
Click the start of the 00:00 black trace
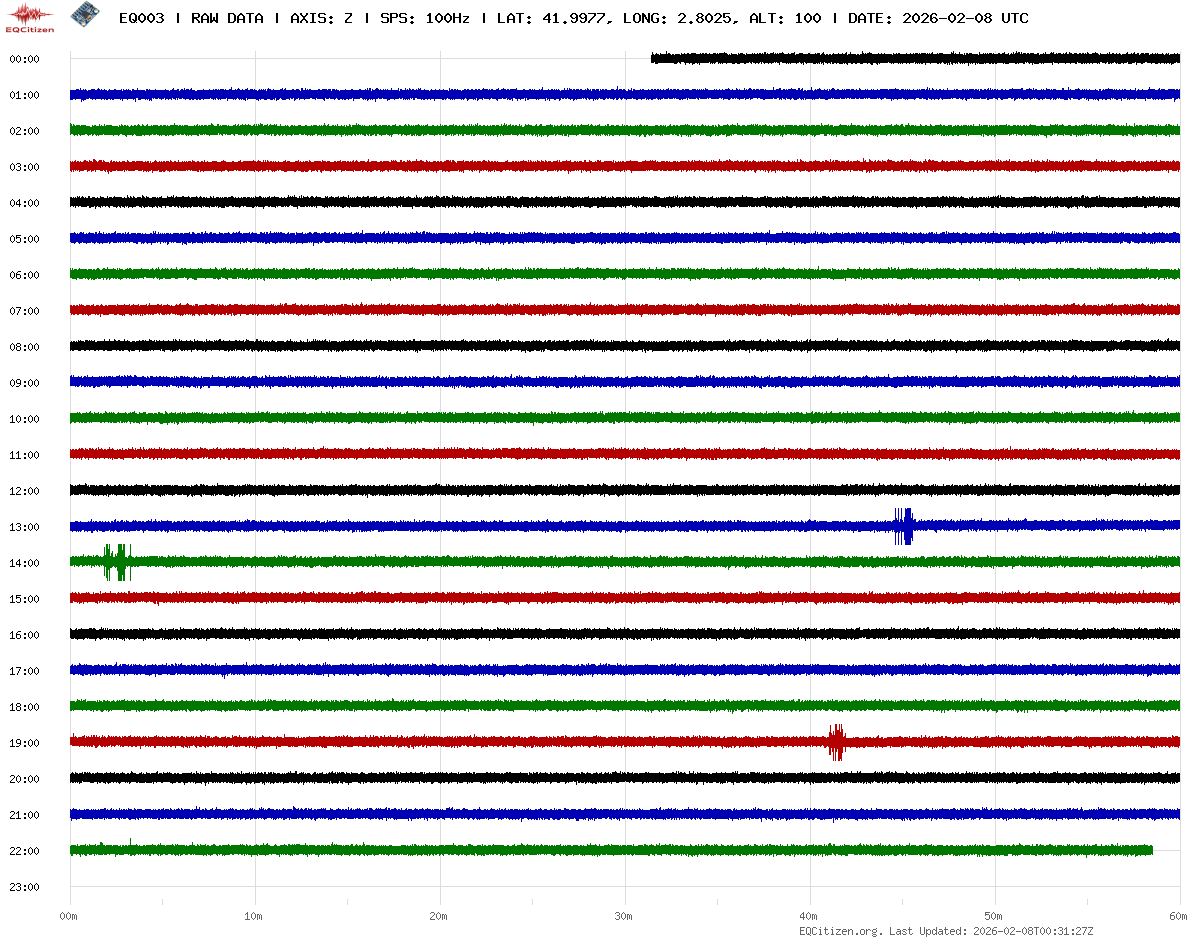654,58
